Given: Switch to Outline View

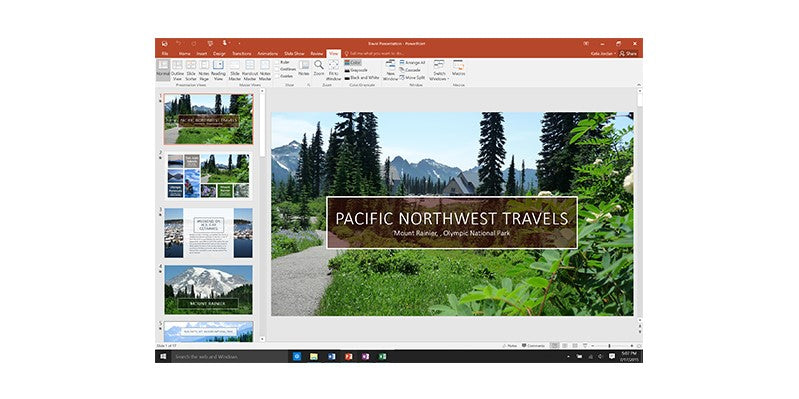Looking at the screenshot, I should 177,70.
